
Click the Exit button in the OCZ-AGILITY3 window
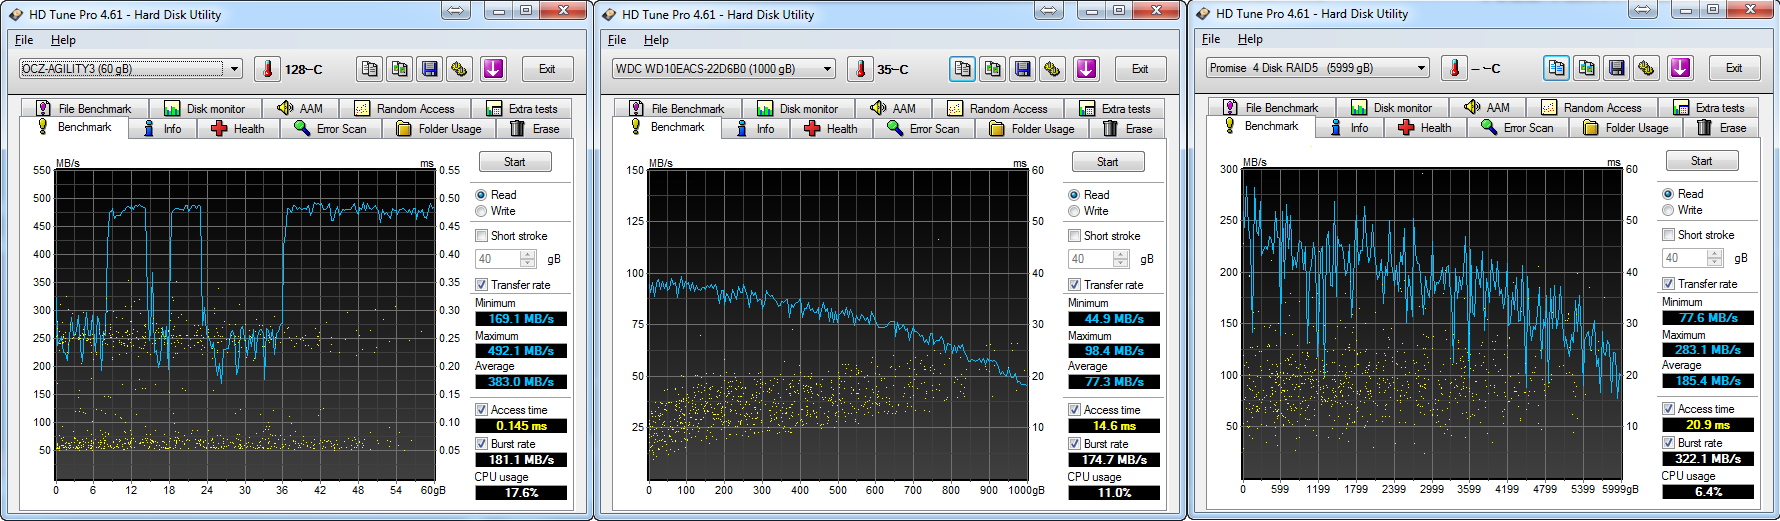tap(546, 69)
